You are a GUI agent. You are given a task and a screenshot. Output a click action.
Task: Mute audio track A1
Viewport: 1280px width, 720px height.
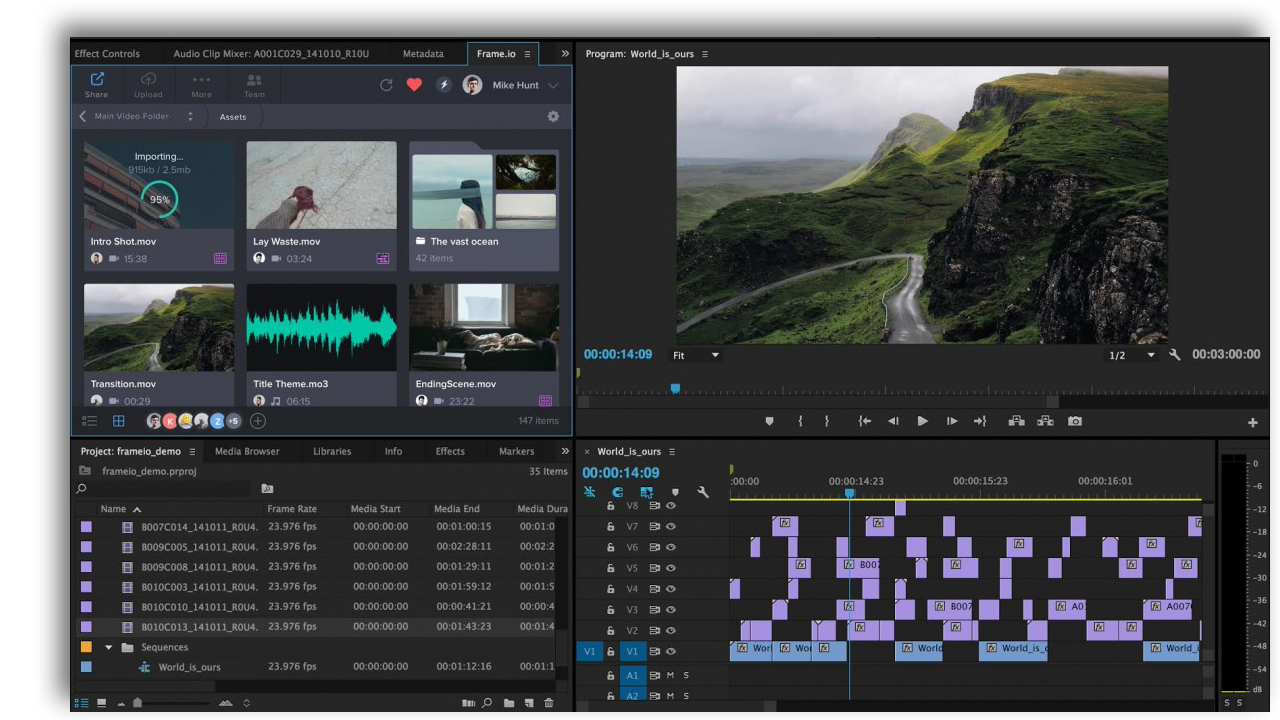click(670, 675)
